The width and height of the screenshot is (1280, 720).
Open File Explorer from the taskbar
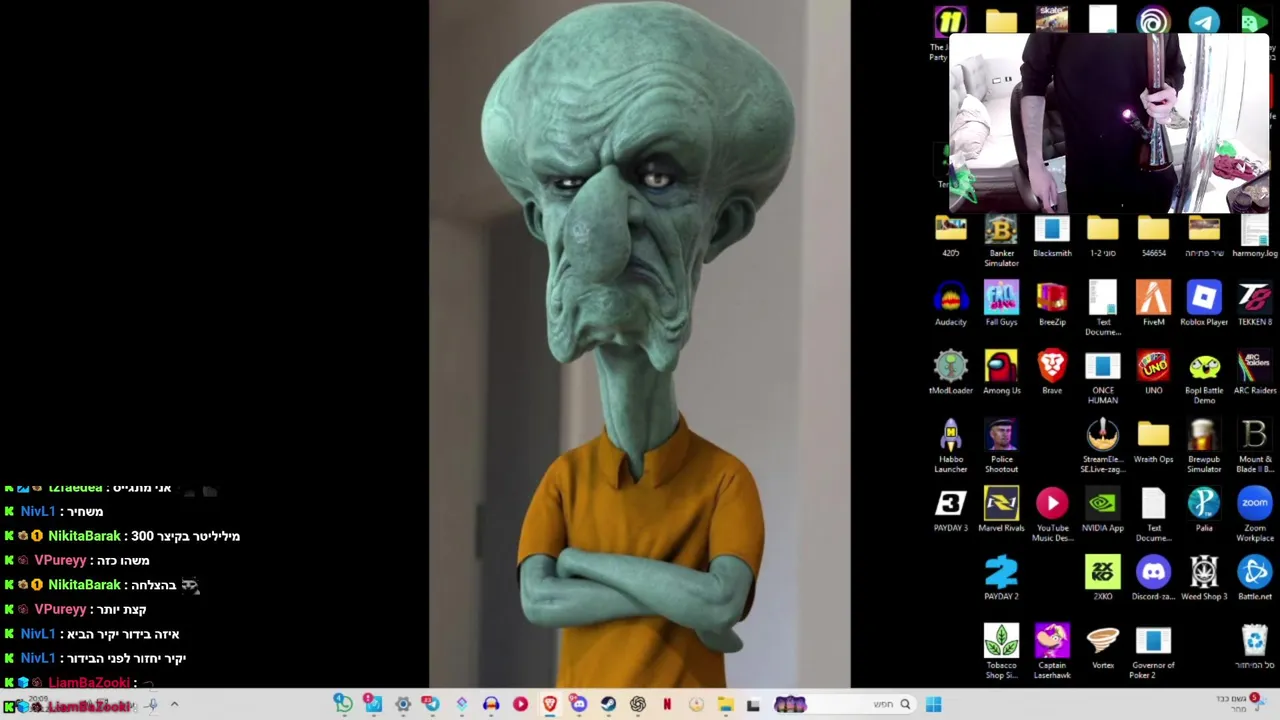click(725, 705)
